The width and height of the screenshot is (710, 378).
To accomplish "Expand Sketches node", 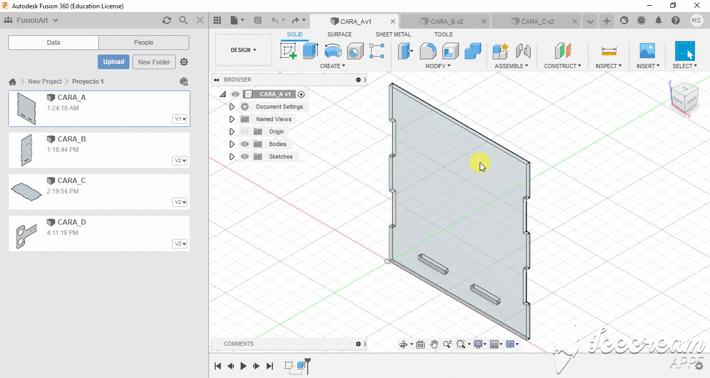I will click(x=232, y=157).
